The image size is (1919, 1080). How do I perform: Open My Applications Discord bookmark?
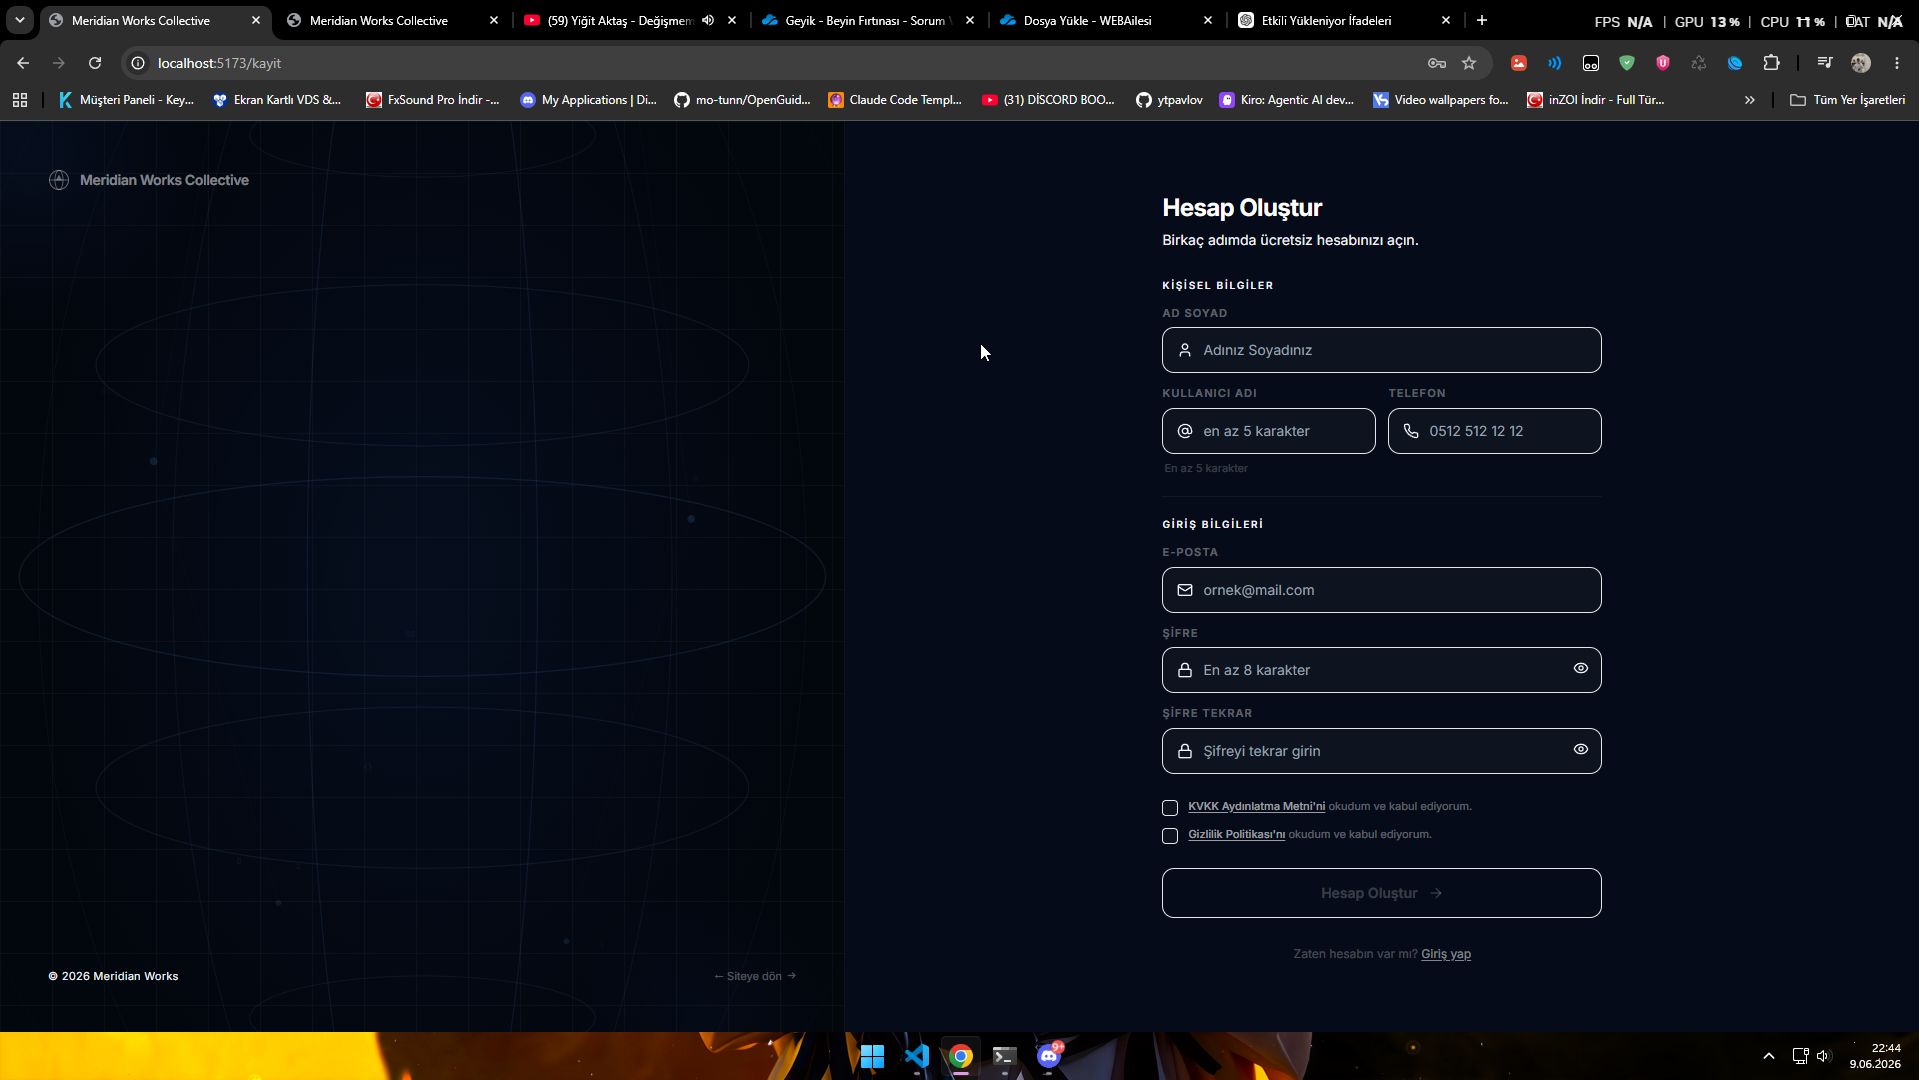pos(588,100)
